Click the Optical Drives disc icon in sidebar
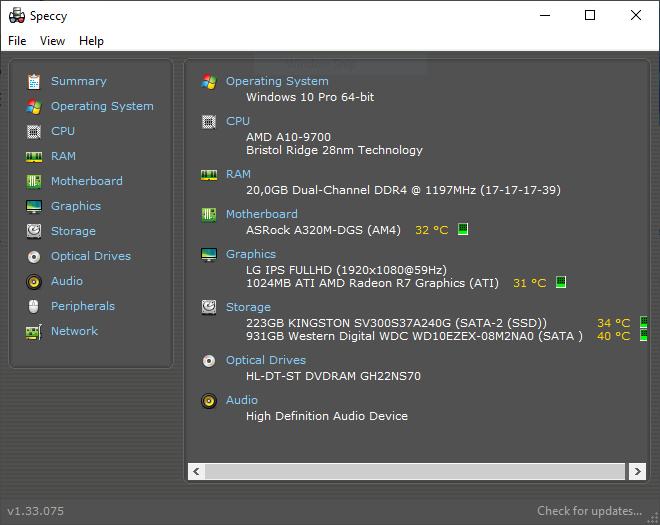The image size is (660, 525). (x=34, y=256)
